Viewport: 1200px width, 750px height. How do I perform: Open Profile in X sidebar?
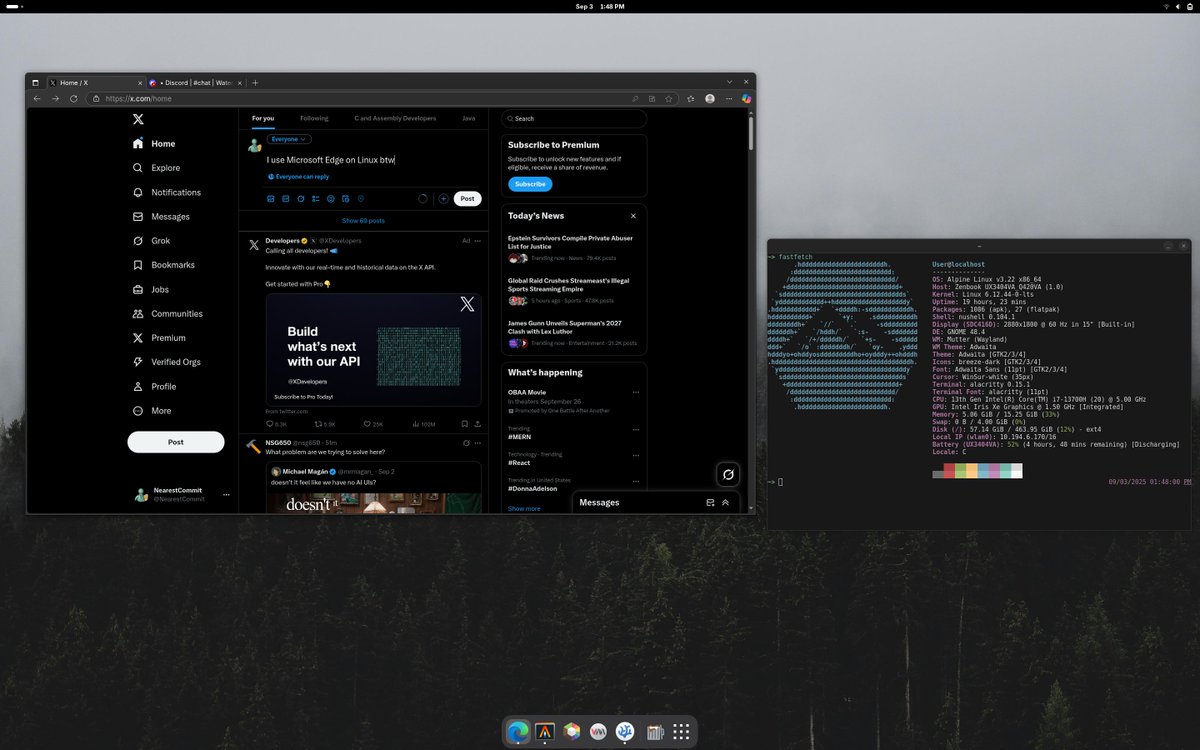click(154, 386)
